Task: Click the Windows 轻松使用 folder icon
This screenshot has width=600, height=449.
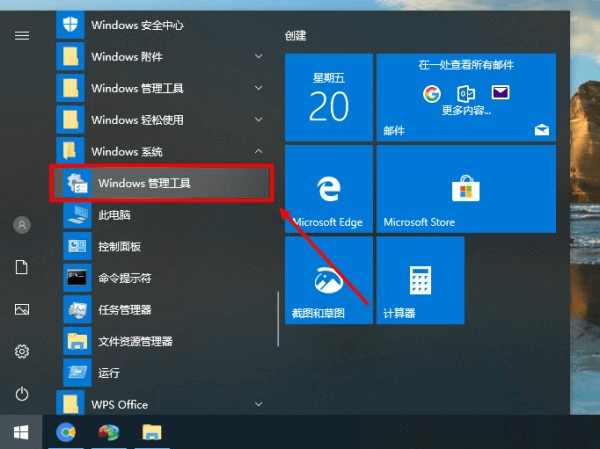Action: click(x=70, y=120)
